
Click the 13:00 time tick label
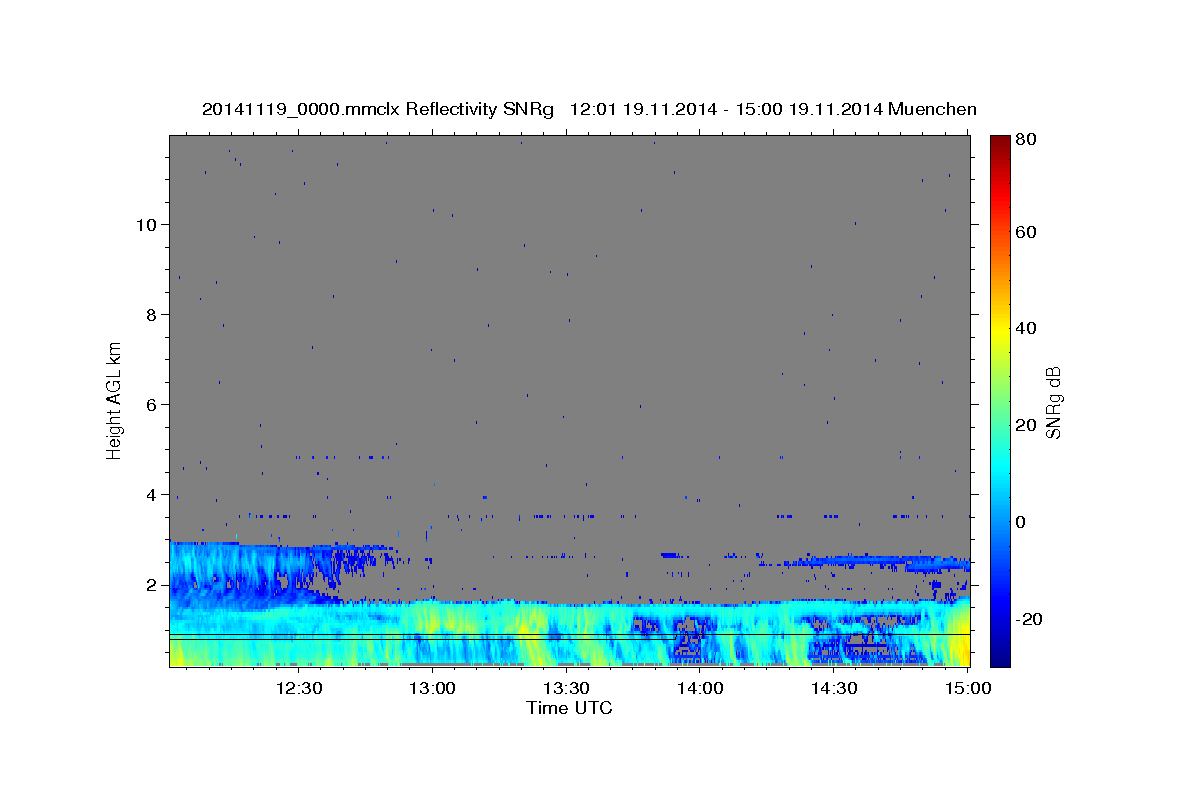tap(432, 688)
